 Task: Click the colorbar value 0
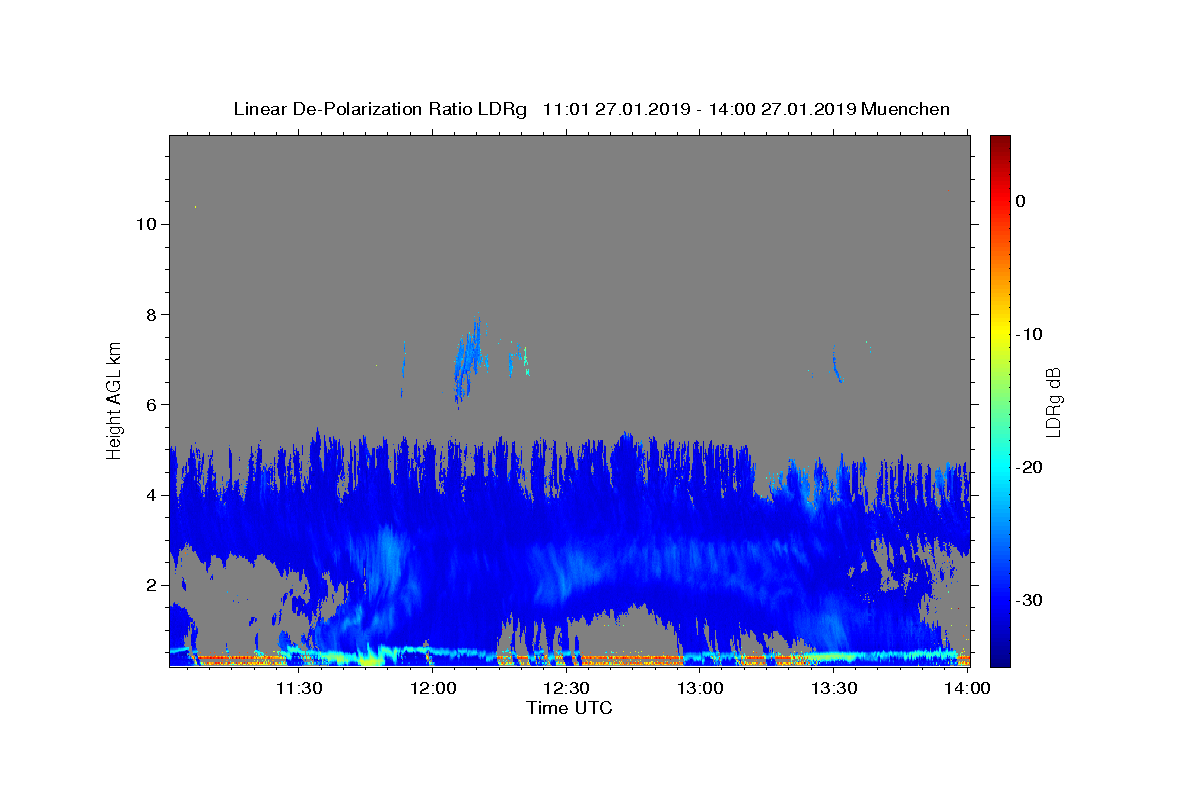1021,201
